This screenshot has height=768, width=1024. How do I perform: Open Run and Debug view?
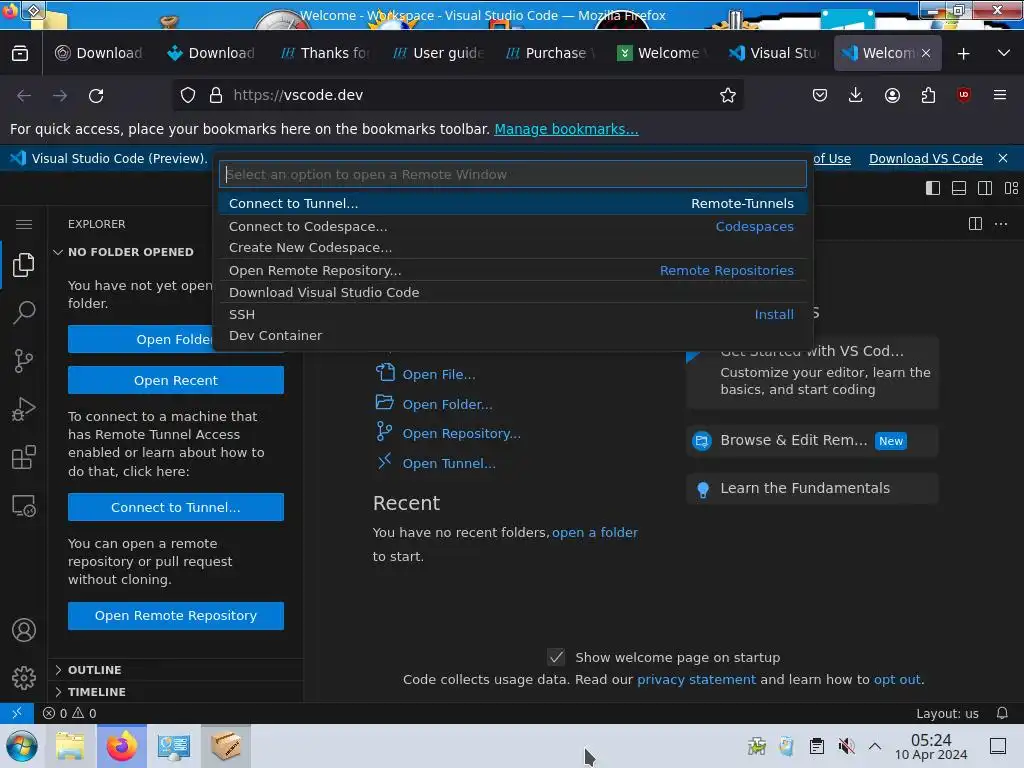24,409
